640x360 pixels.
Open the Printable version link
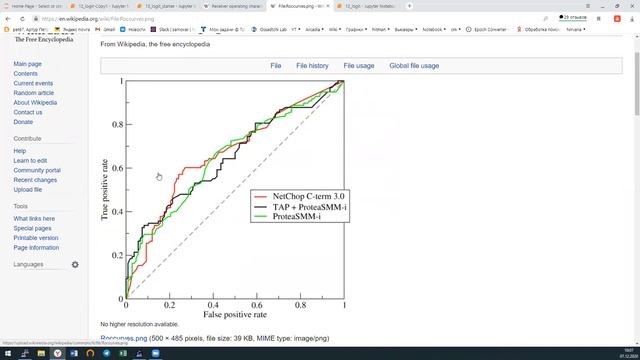[36, 238]
